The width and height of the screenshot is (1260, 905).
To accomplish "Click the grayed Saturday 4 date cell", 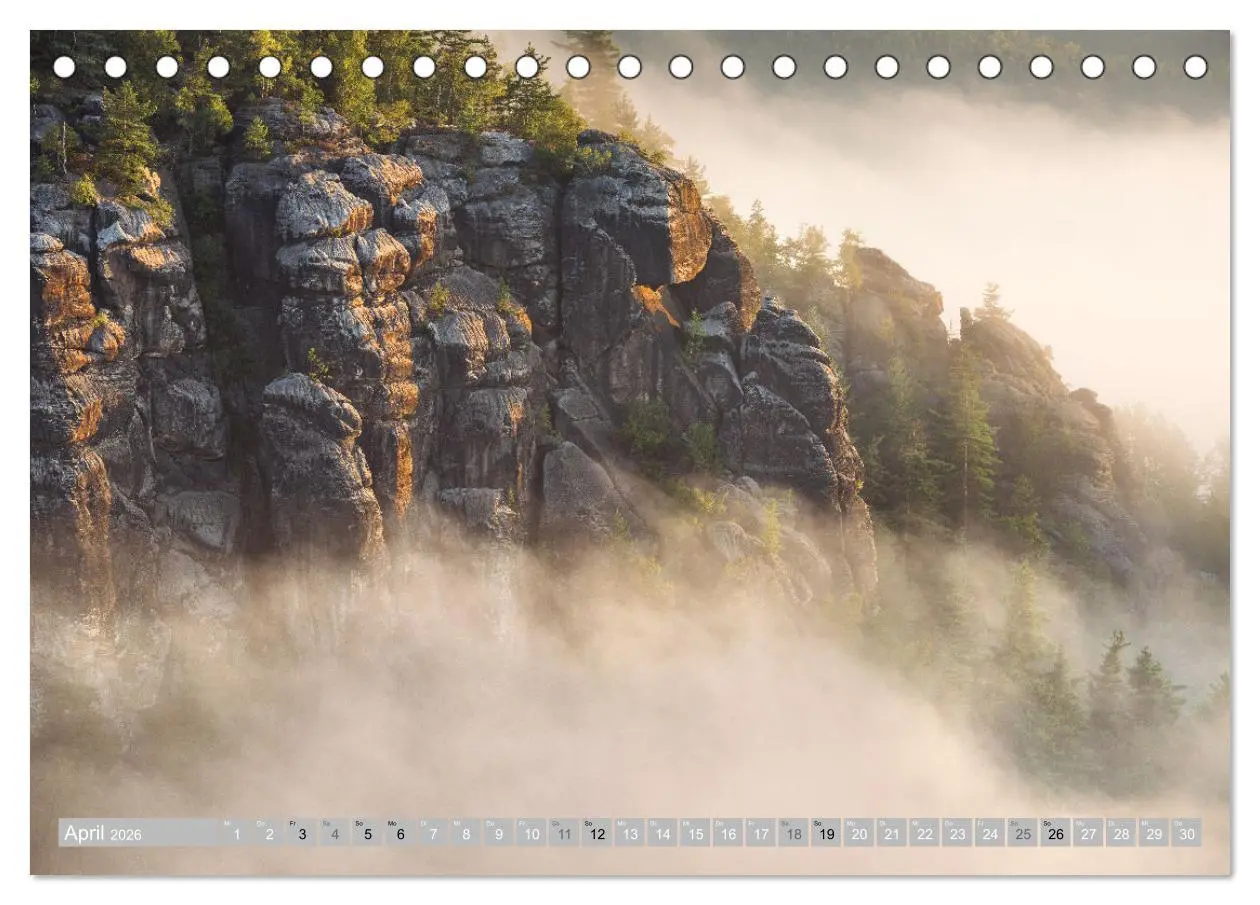I will click(x=335, y=833).
